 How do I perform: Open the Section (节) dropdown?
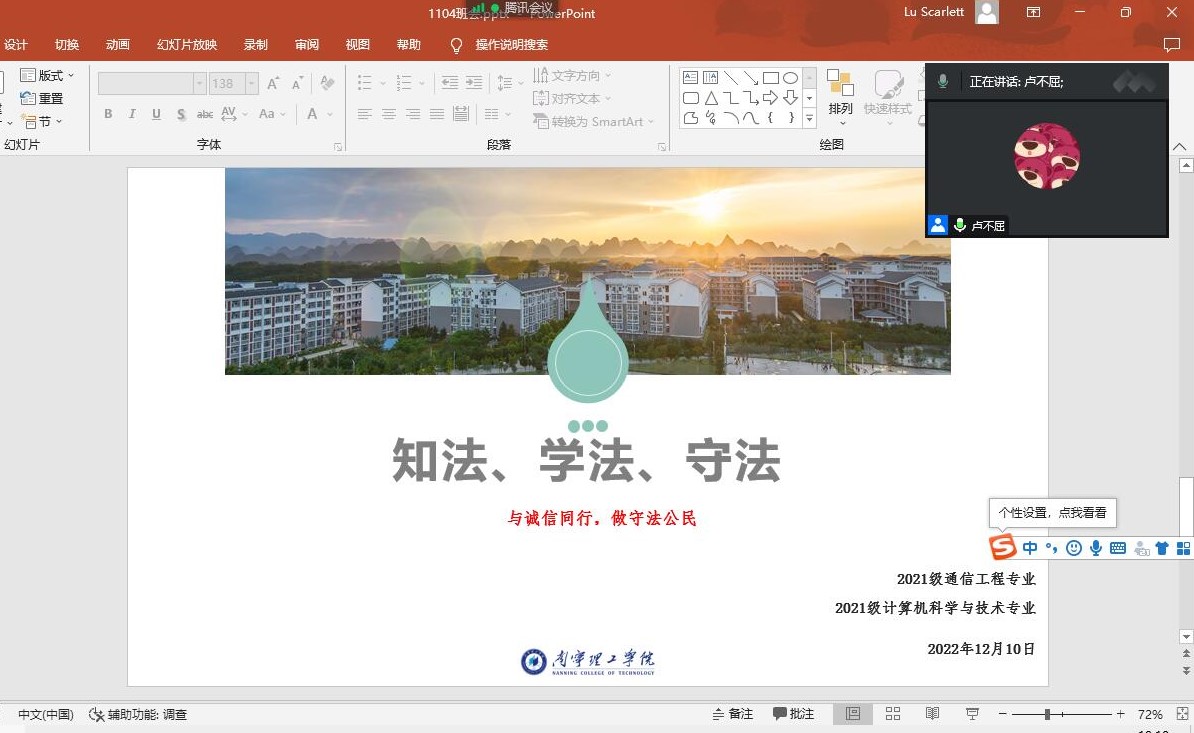[x=42, y=121]
